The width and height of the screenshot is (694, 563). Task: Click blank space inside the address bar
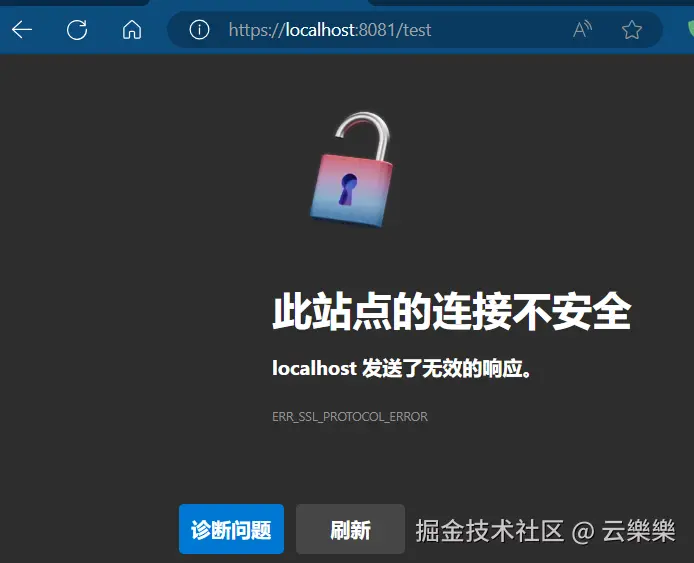500,30
